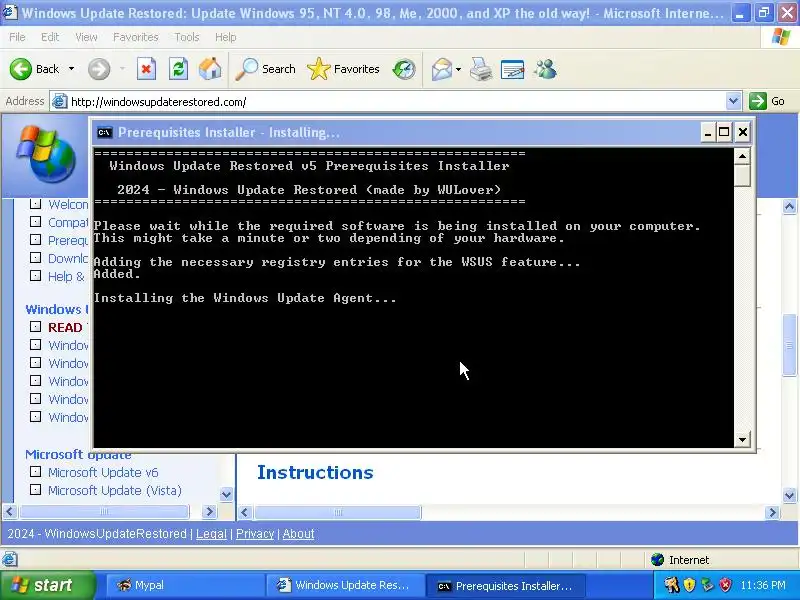
Task: Click the Refresh page icon
Action: pos(178,69)
